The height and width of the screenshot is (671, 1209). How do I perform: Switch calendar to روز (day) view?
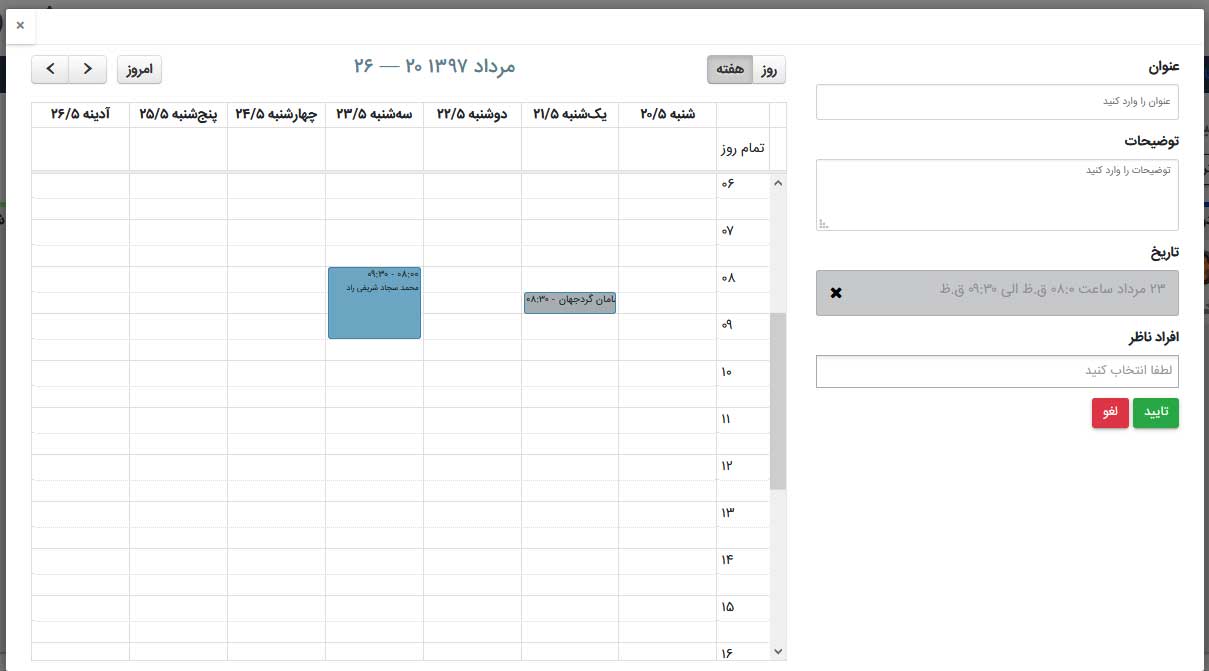pyautogui.click(x=769, y=69)
